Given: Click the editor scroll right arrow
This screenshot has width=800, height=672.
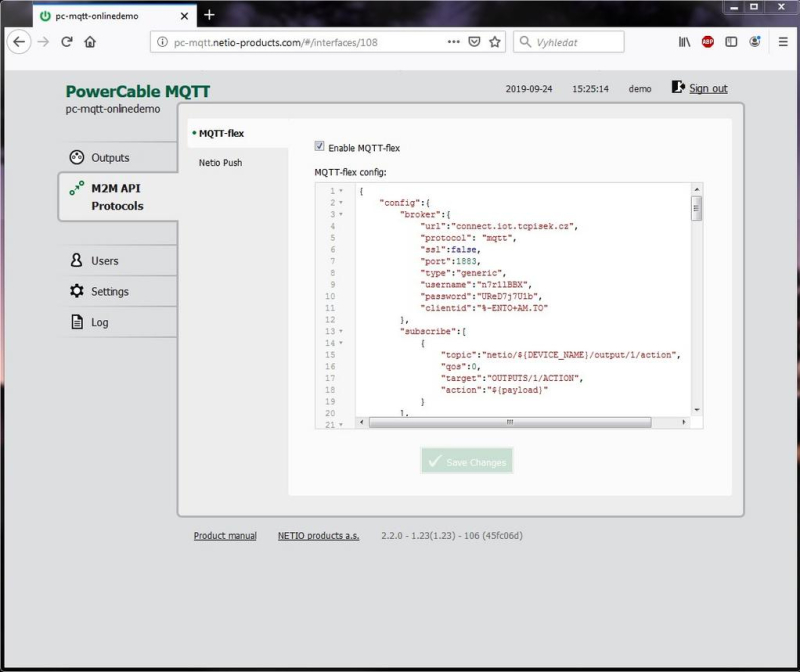Looking at the screenshot, I should pyautogui.click(x=684, y=422).
